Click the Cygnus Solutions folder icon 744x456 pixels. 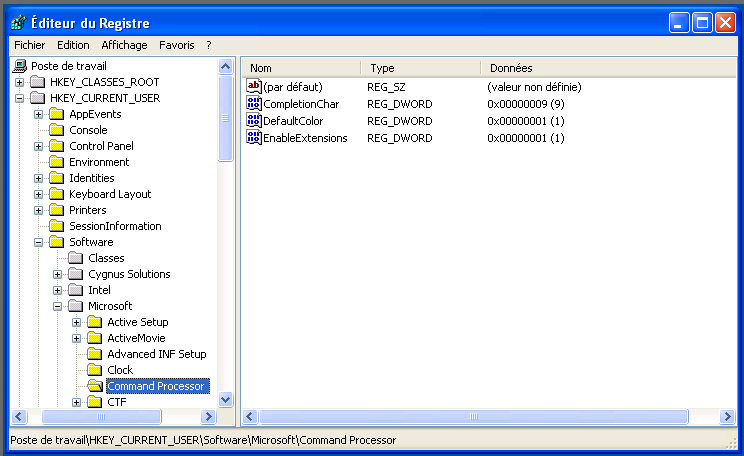(76, 274)
